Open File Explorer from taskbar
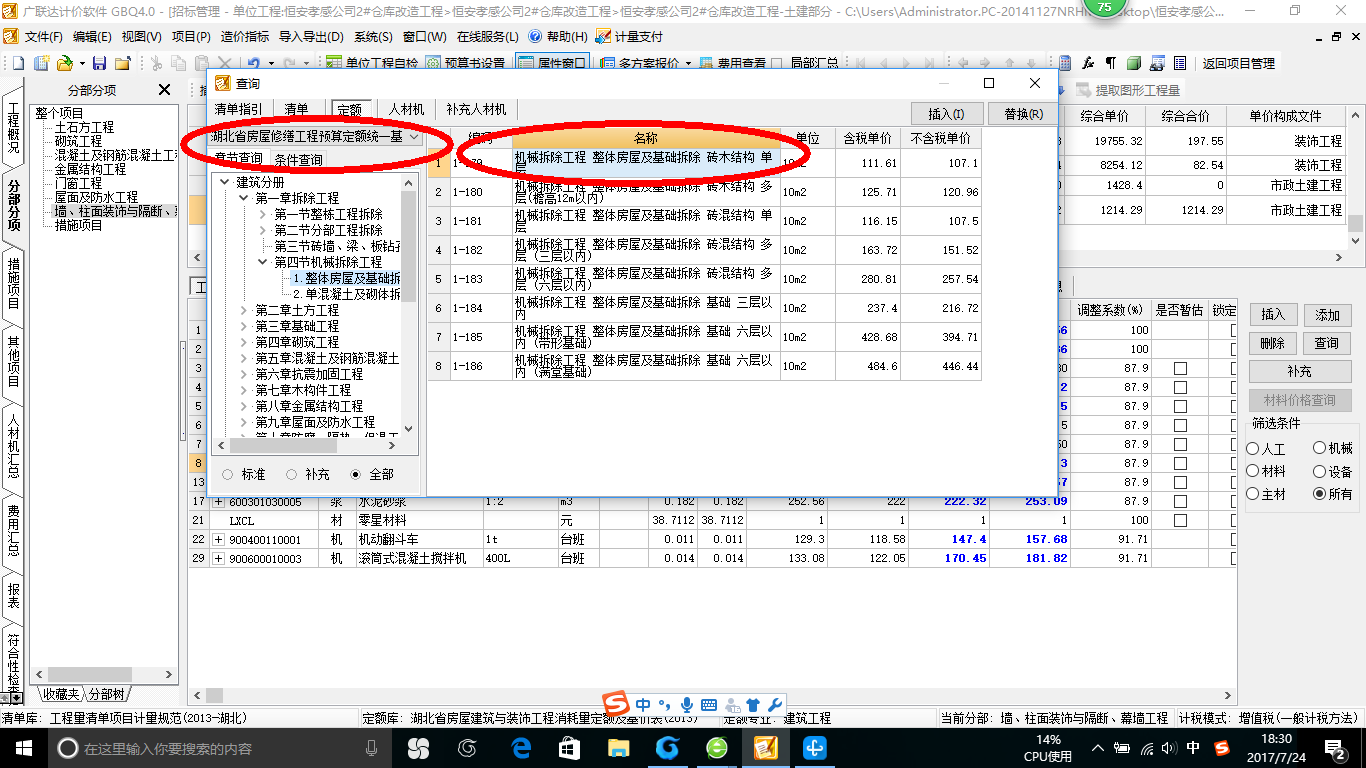 coord(618,748)
